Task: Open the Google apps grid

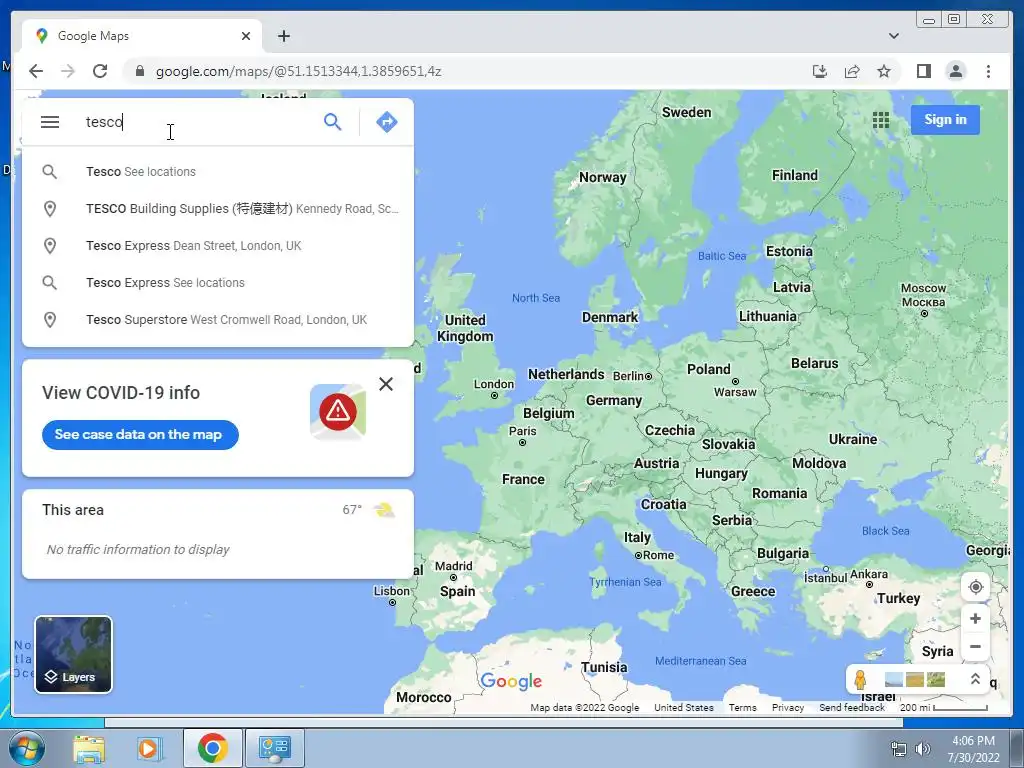Action: point(881,120)
